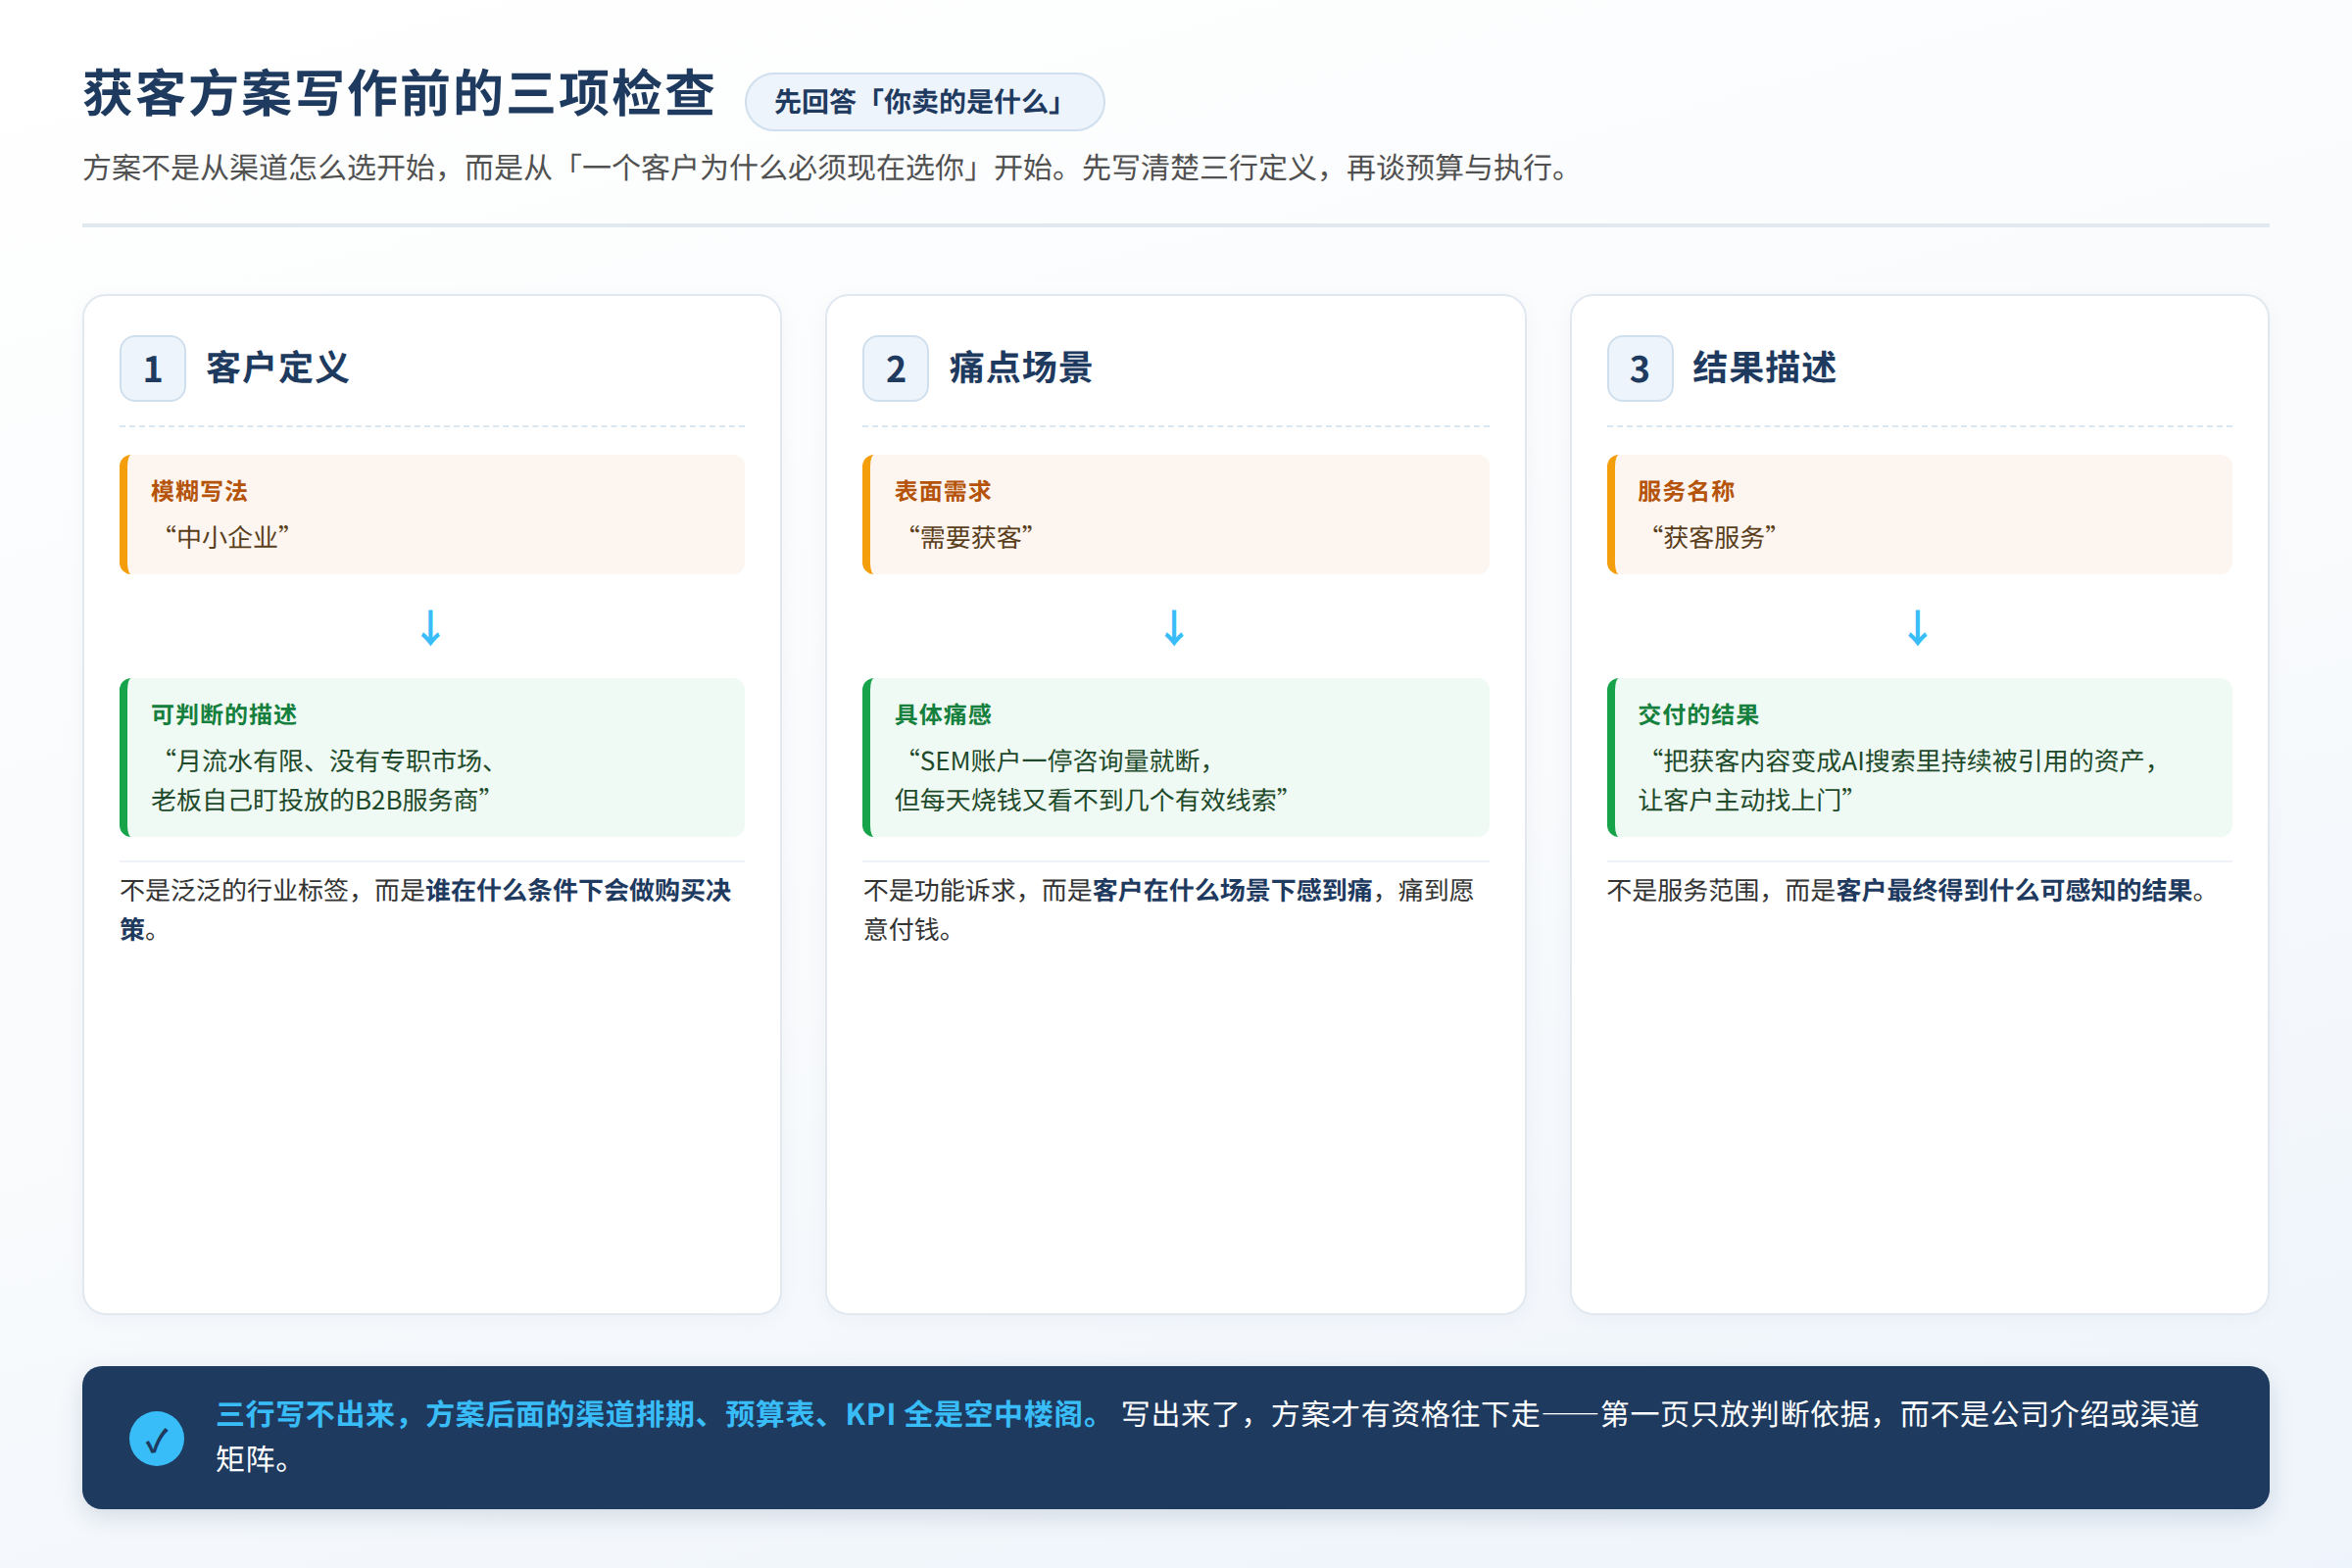This screenshot has width=2352, height=1568.
Task: Click the text 把获客内容变成AI搜索里持续被引用的资产
Action: pos(1903,761)
